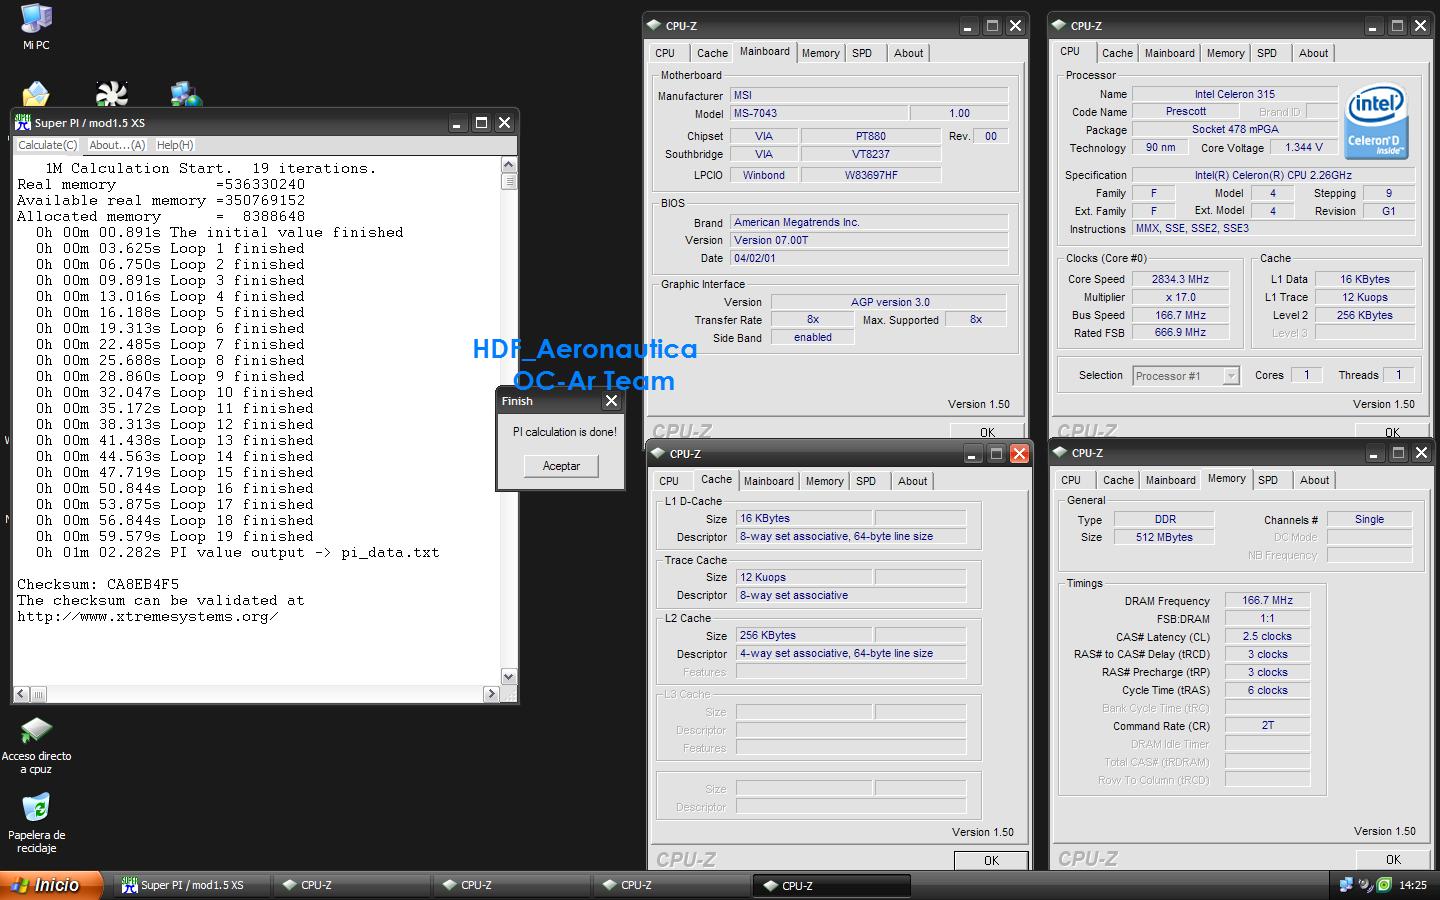The image size is (1440, 900).
Task: Click the Super PI title bar app icon
Action: [23, 123]
